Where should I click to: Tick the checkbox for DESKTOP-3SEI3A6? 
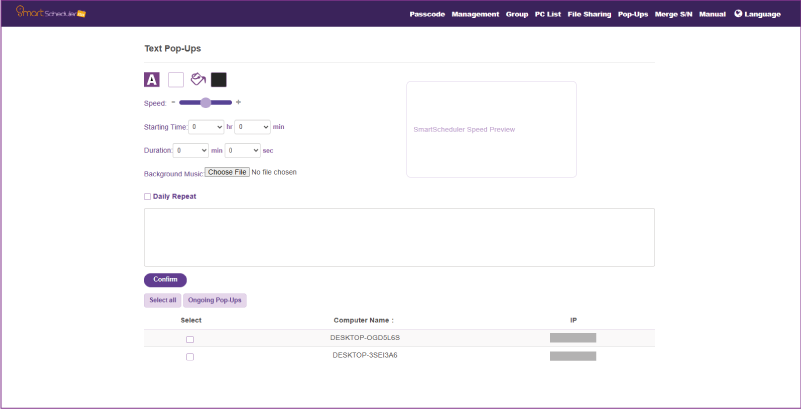coord(190,357)
